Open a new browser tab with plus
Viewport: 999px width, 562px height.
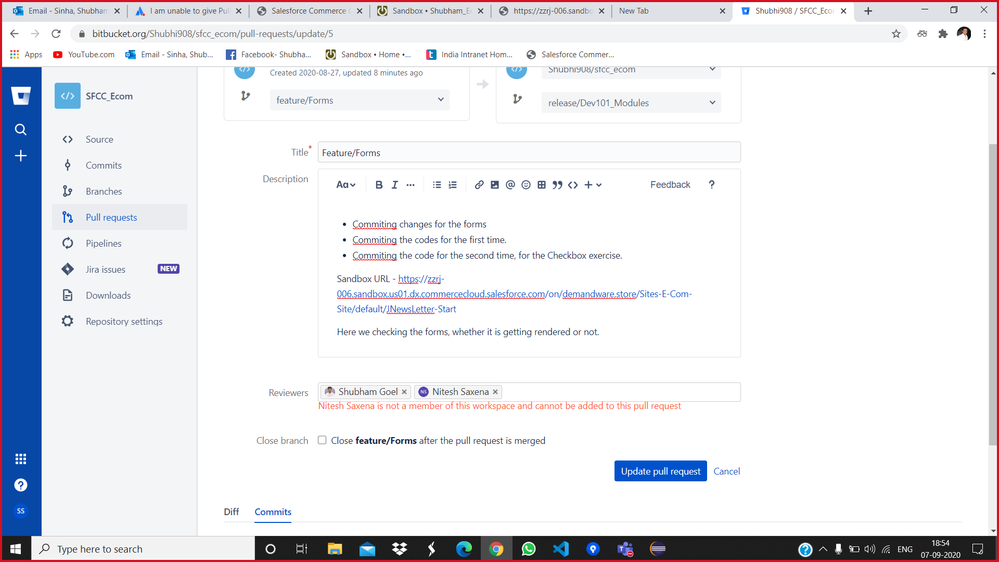[x=868, y=11]
